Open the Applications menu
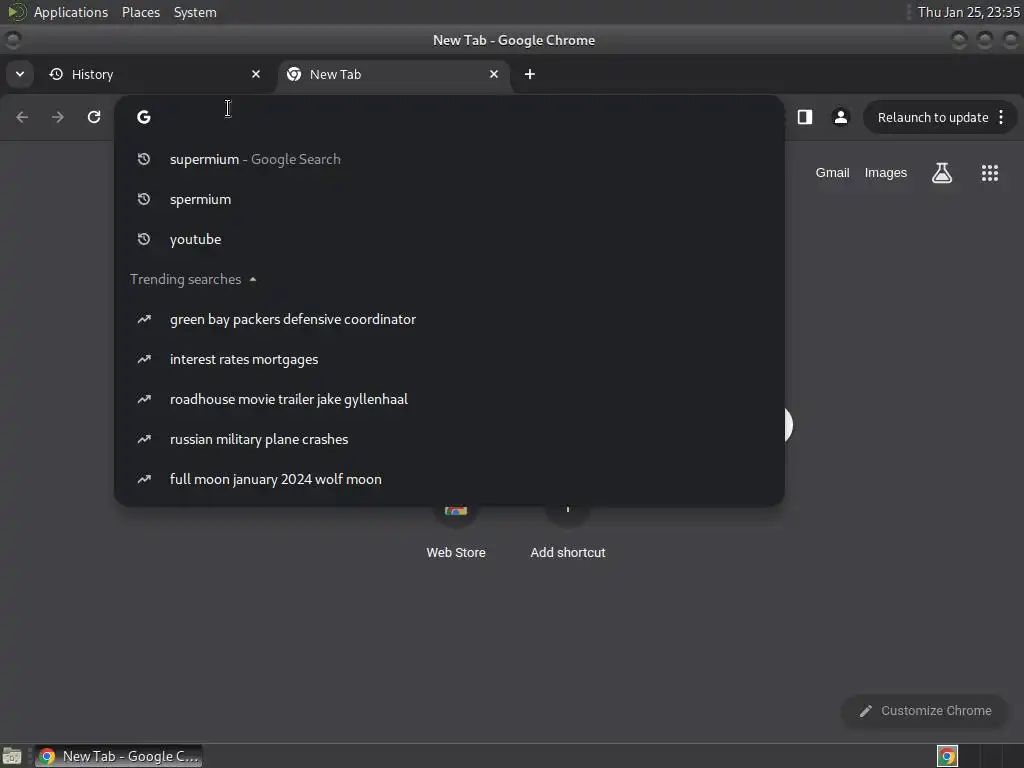The width and height of the screenshot is (1024, 768). click(x=71, y=12)
